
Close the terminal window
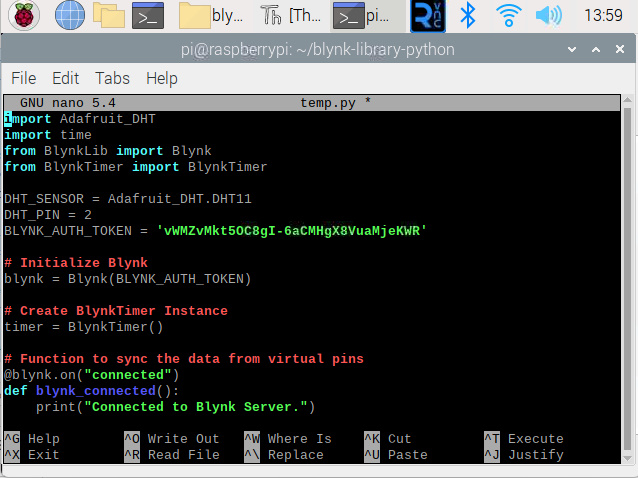tap(620, 50)
